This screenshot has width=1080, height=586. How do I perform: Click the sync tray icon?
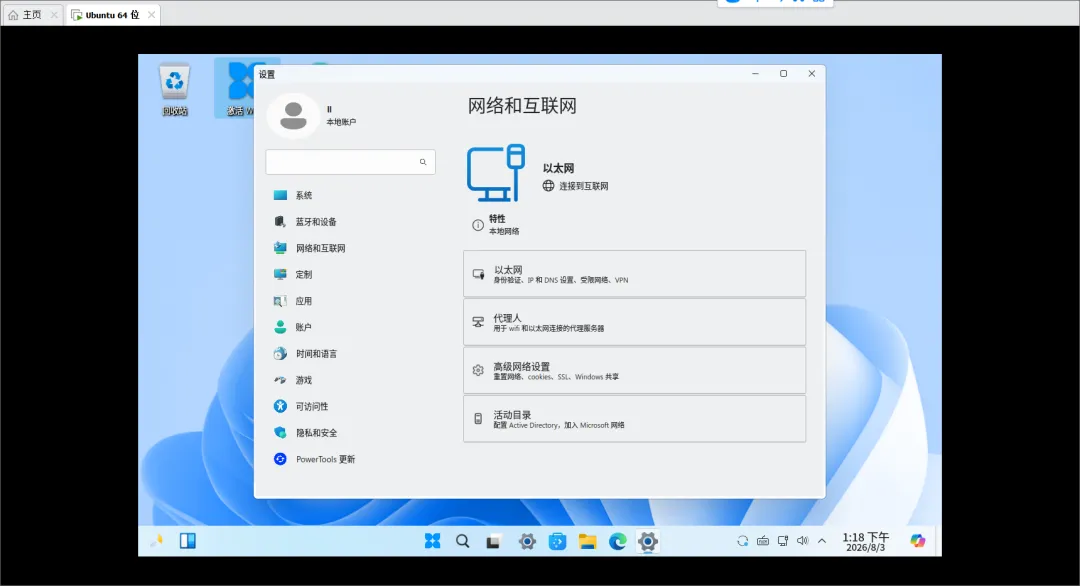(x=742, y=541)
